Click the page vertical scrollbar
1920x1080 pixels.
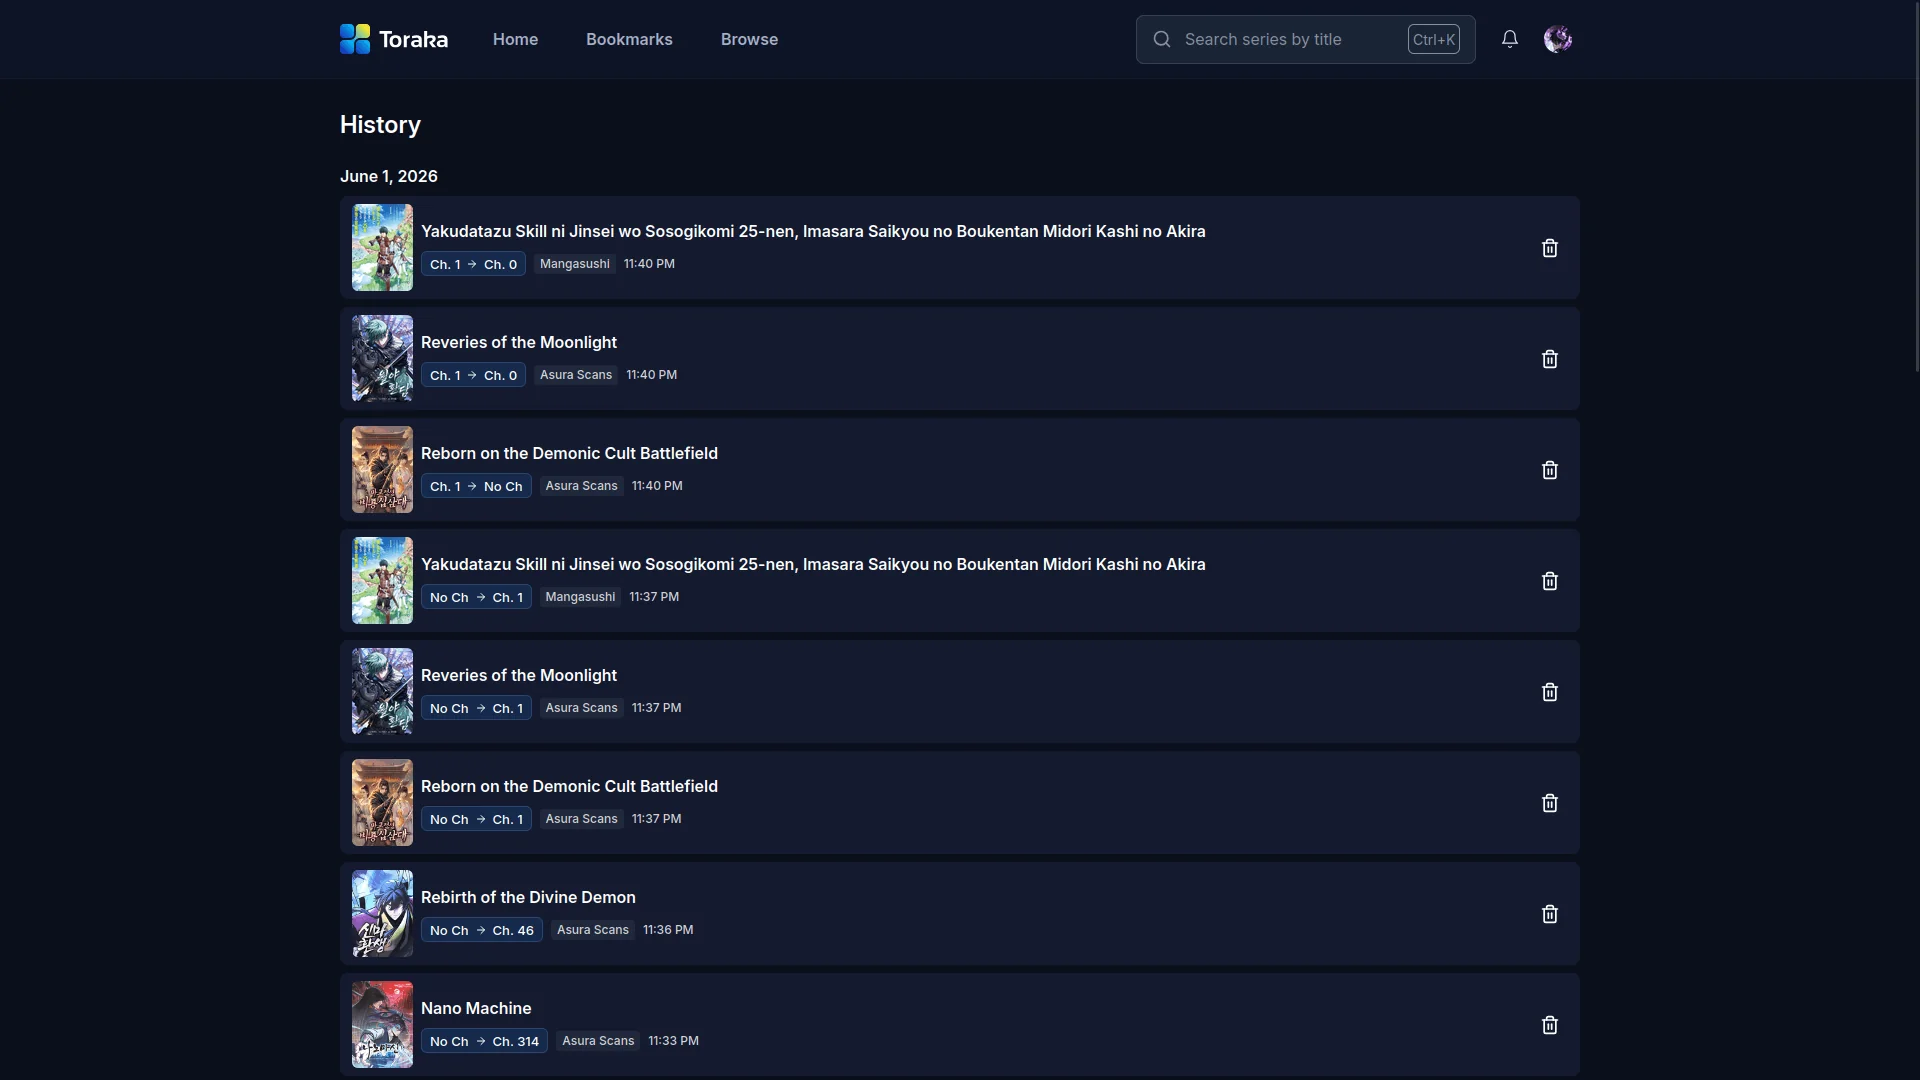[x=1916, y=187]
